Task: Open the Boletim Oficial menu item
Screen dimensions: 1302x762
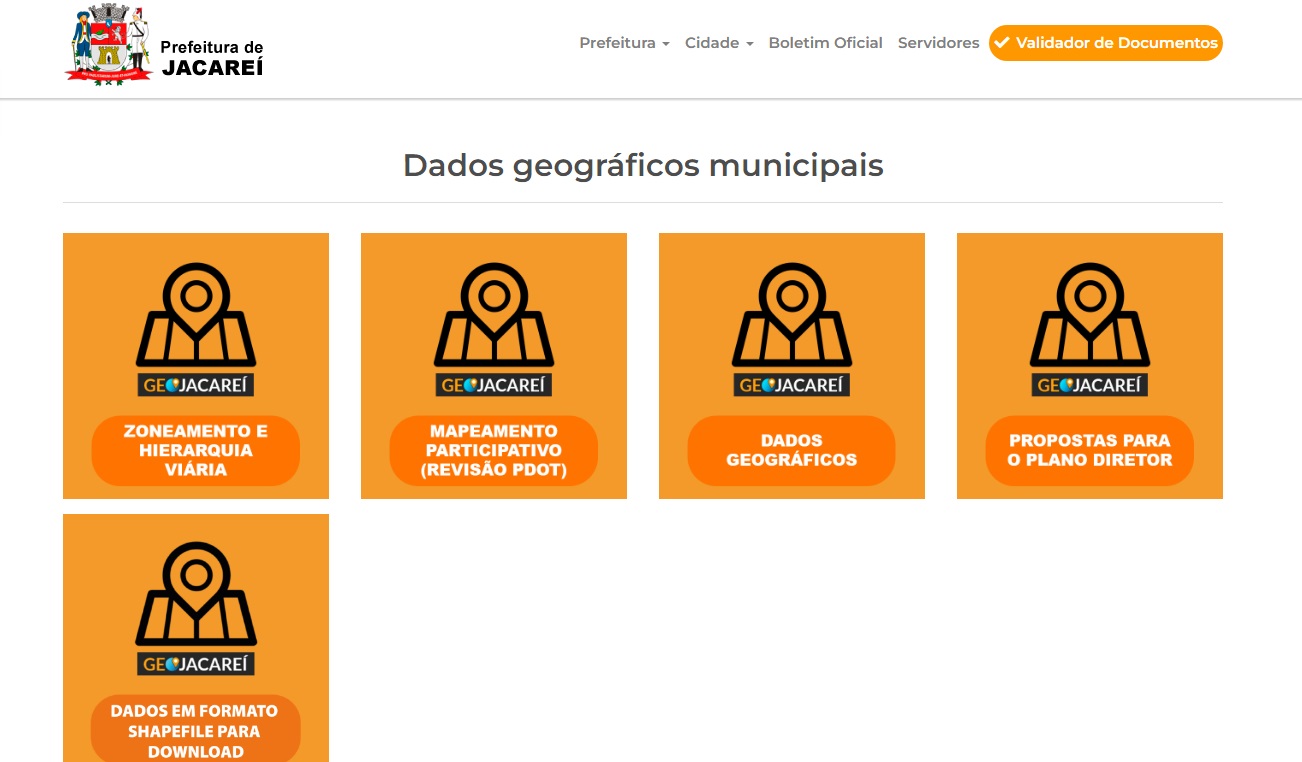Action: click(825, 43)
